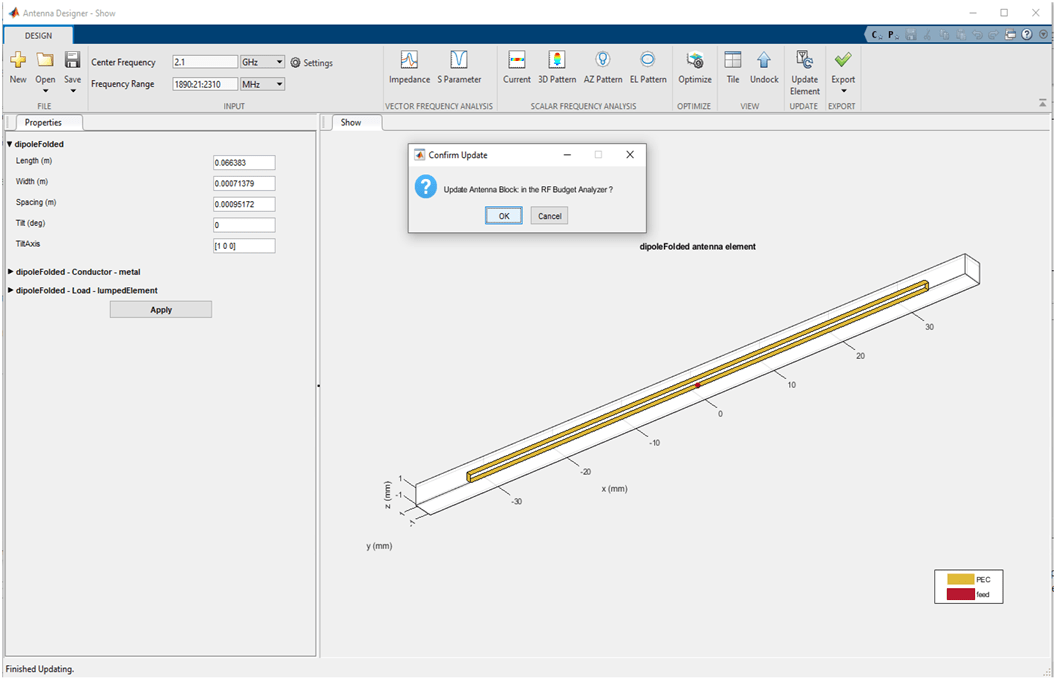Show the Current distribution plot
The height and width of the screenshot is (681, 1056).
(x=517, y=67)
